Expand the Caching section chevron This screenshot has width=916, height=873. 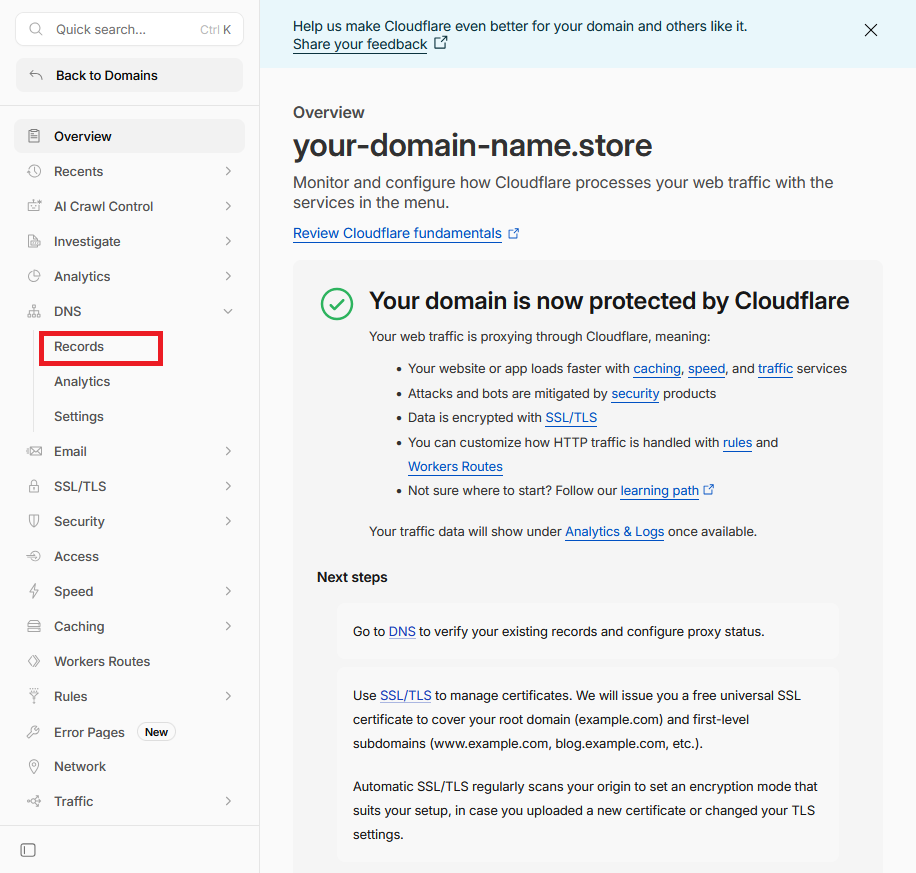click(x=228, y=626)
